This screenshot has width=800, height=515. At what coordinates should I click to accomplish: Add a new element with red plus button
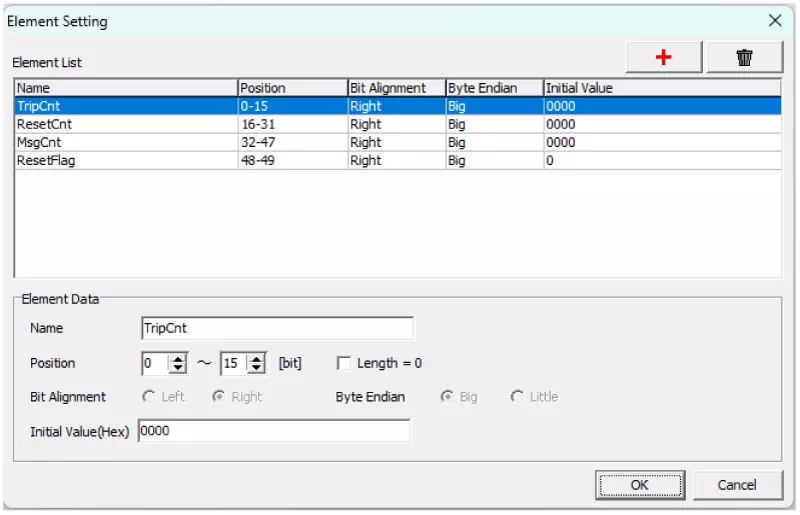663,57
